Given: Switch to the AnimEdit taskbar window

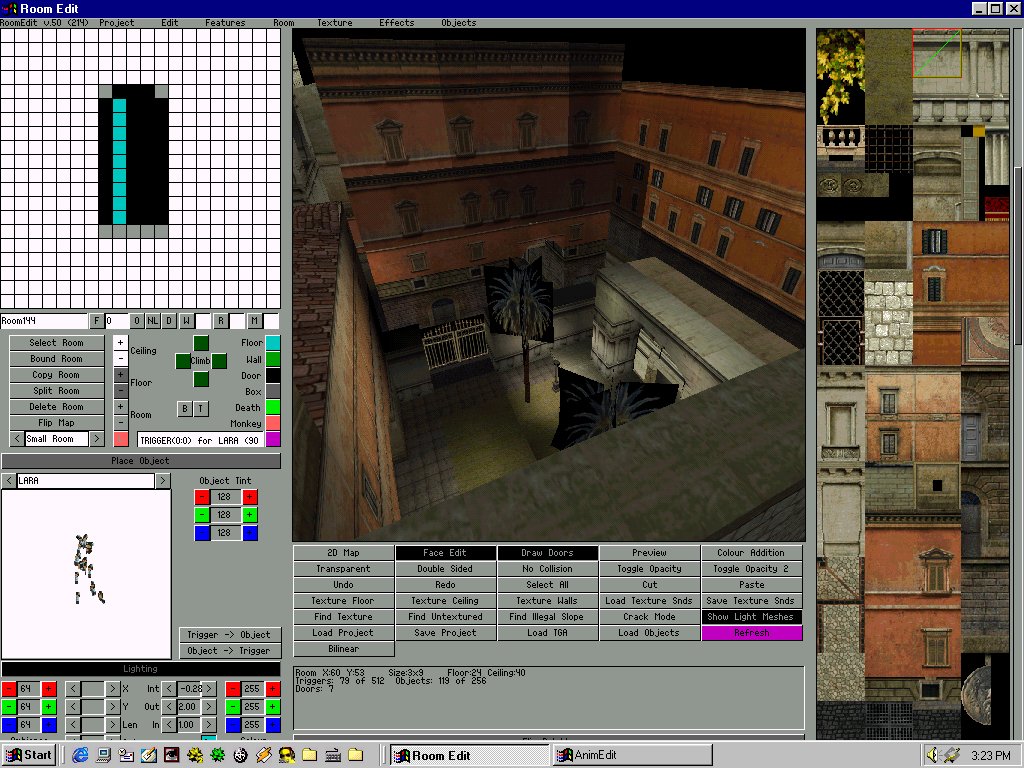Looking at the screenshot, I should 632,755.
